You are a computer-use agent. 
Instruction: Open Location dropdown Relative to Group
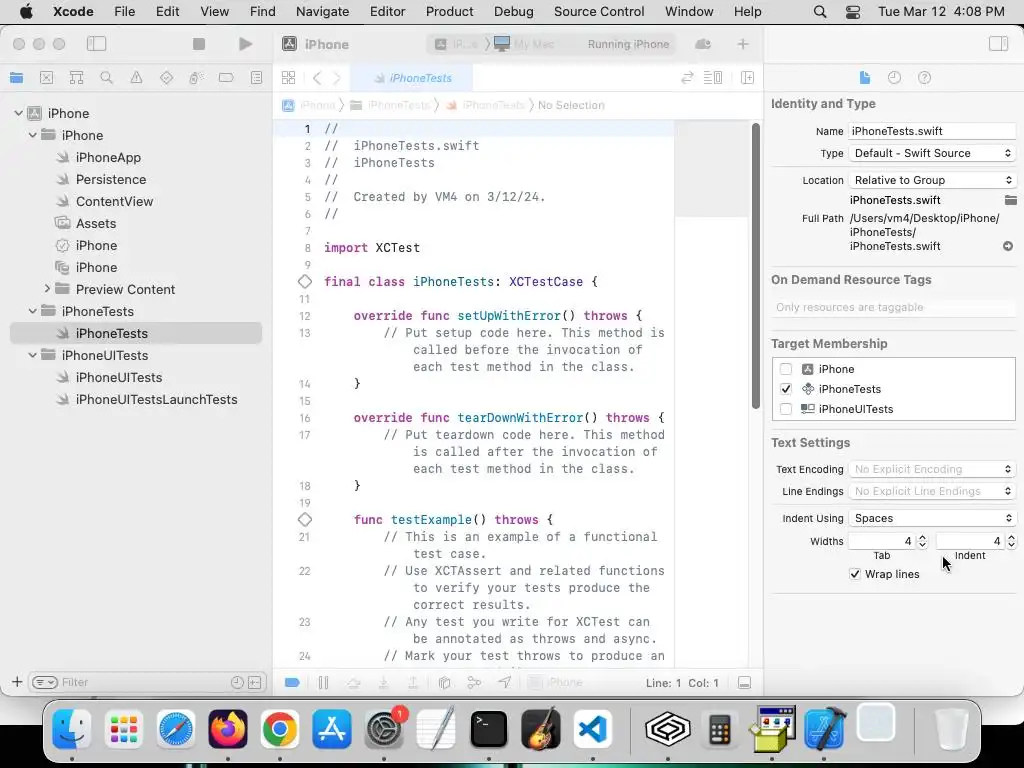coord(932,180)
